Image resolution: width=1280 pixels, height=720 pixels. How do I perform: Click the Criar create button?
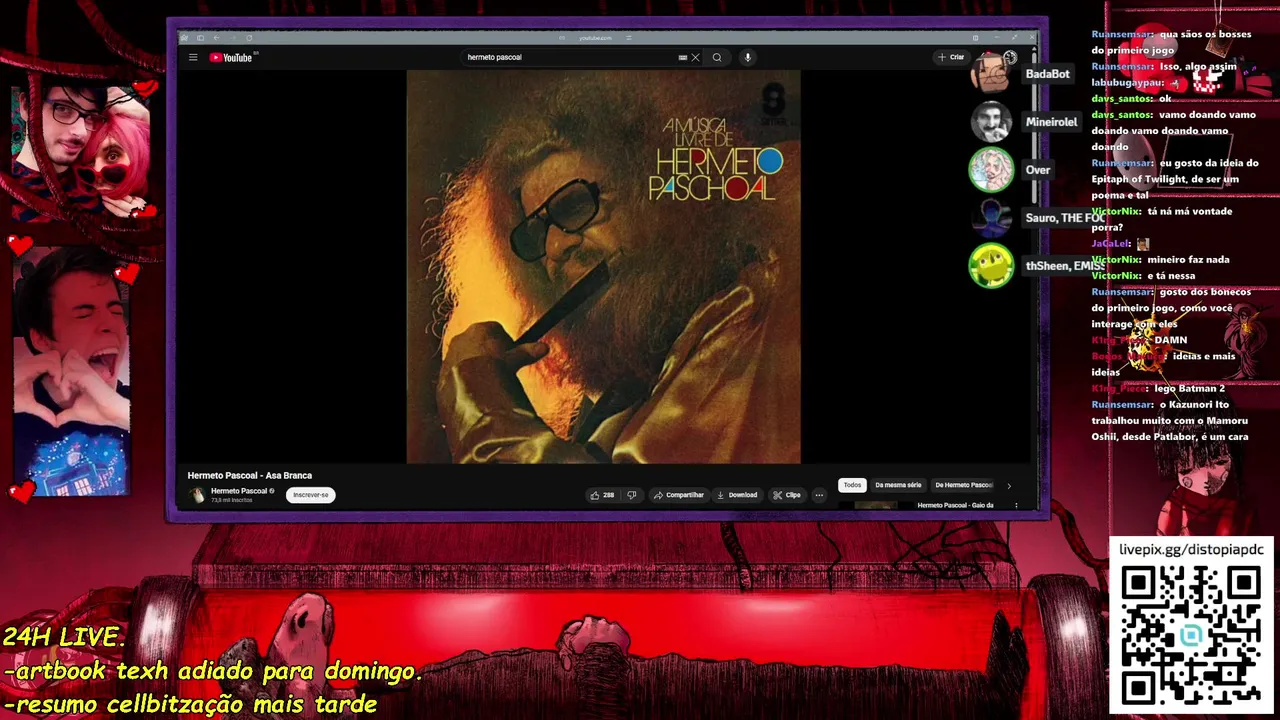951,57
